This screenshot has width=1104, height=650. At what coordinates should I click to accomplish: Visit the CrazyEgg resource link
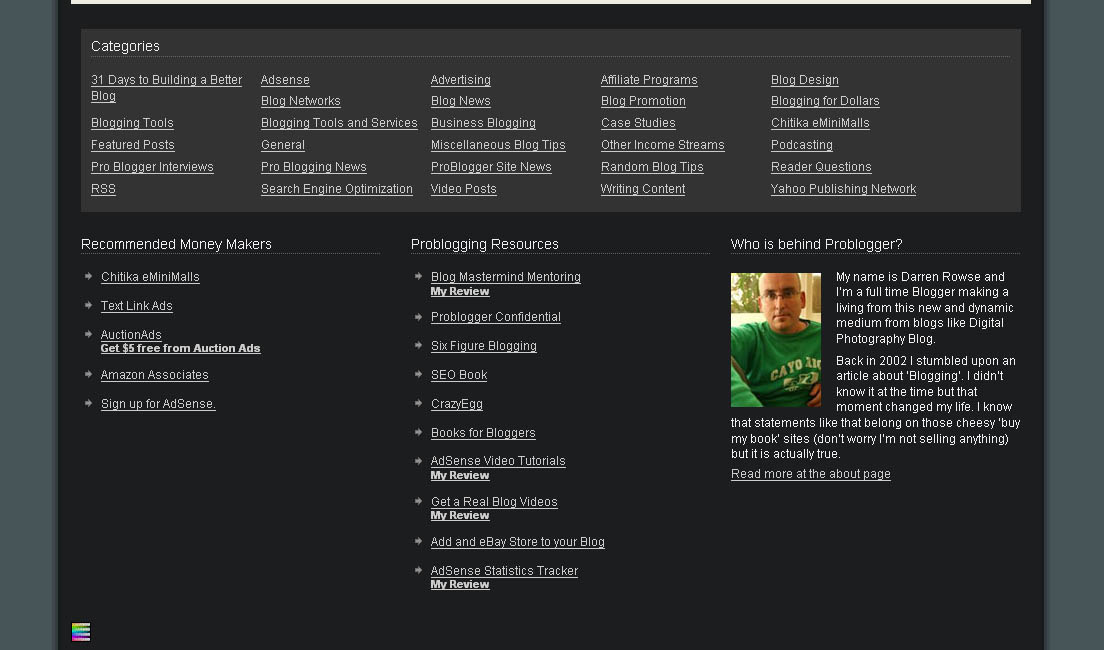tap(457, 404)
